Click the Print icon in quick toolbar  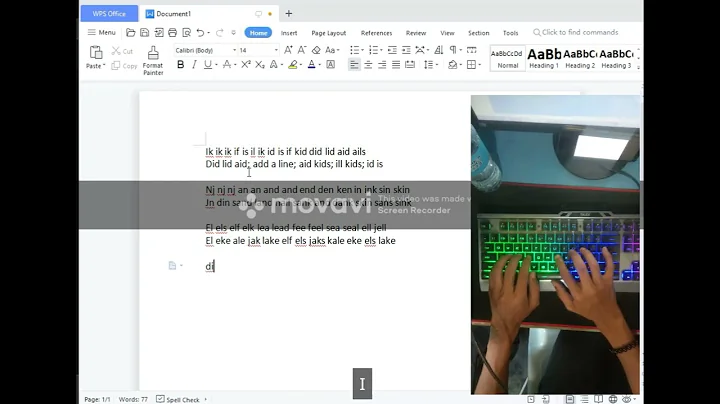point(173,33)
